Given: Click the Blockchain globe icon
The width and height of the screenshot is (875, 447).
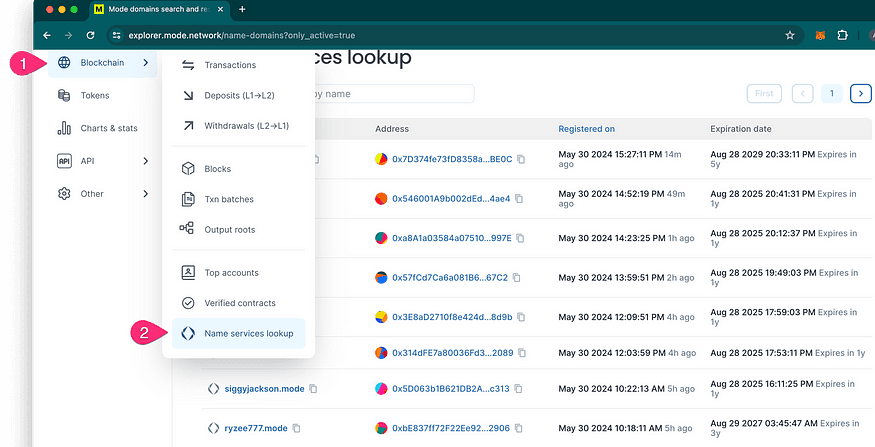Looking at the screenshot, I should (x=64, y=63).
